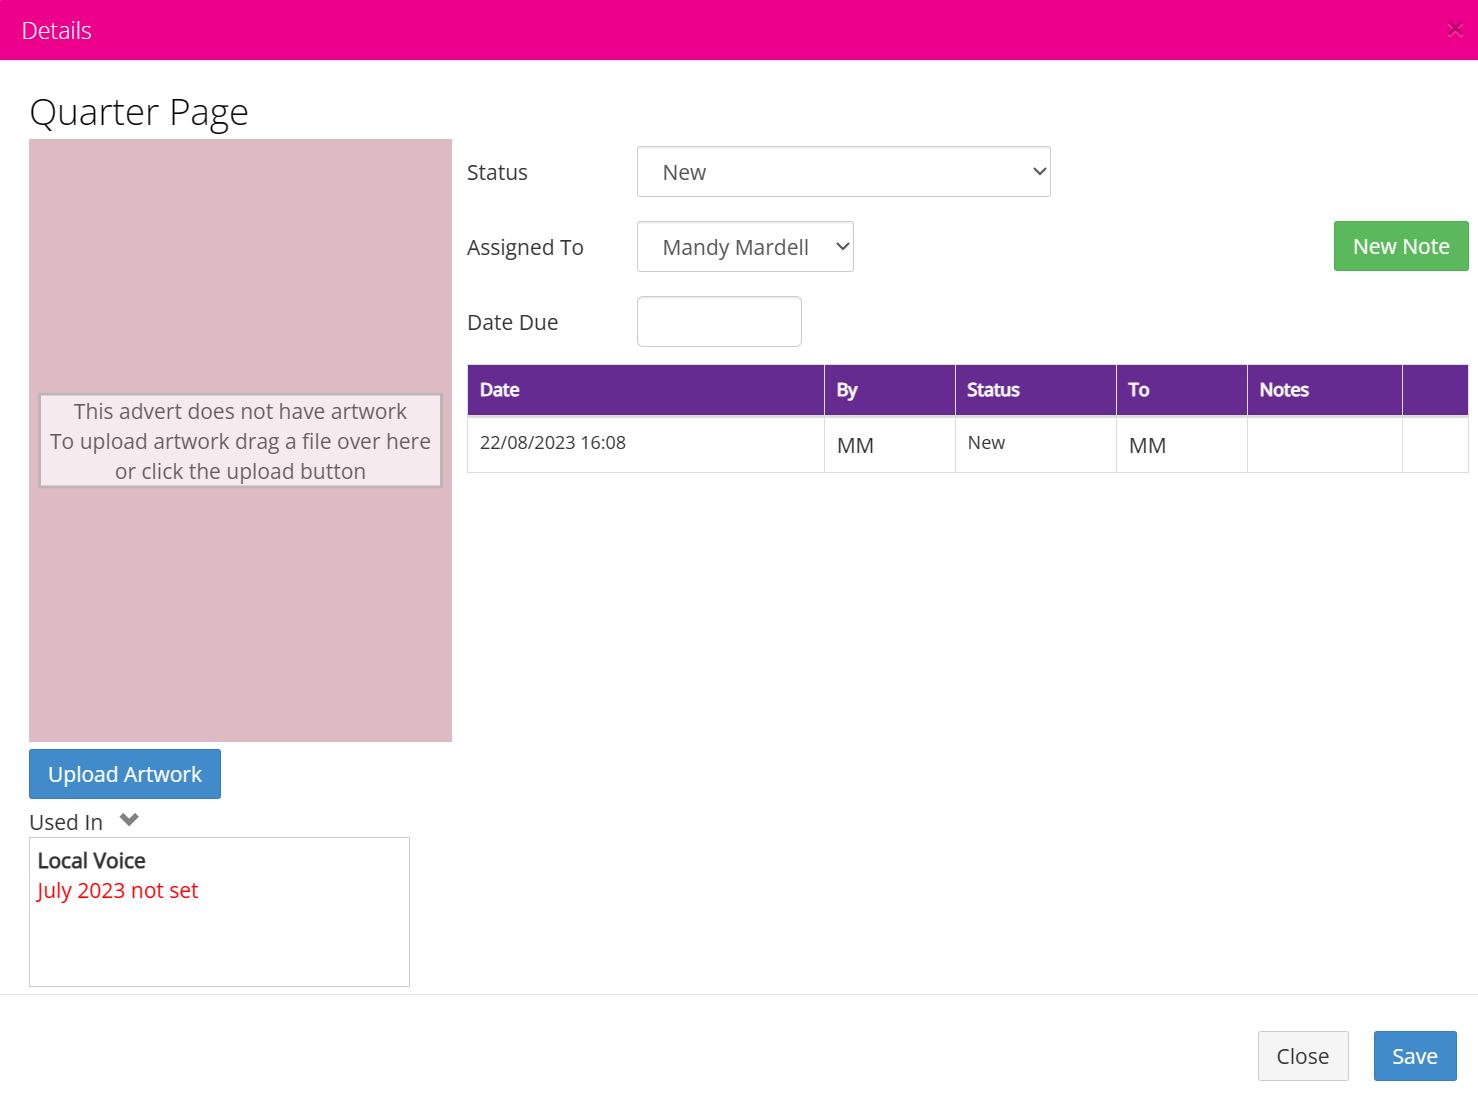Click the Close button
1478x1100 pixels.
click(1303, 1055)
